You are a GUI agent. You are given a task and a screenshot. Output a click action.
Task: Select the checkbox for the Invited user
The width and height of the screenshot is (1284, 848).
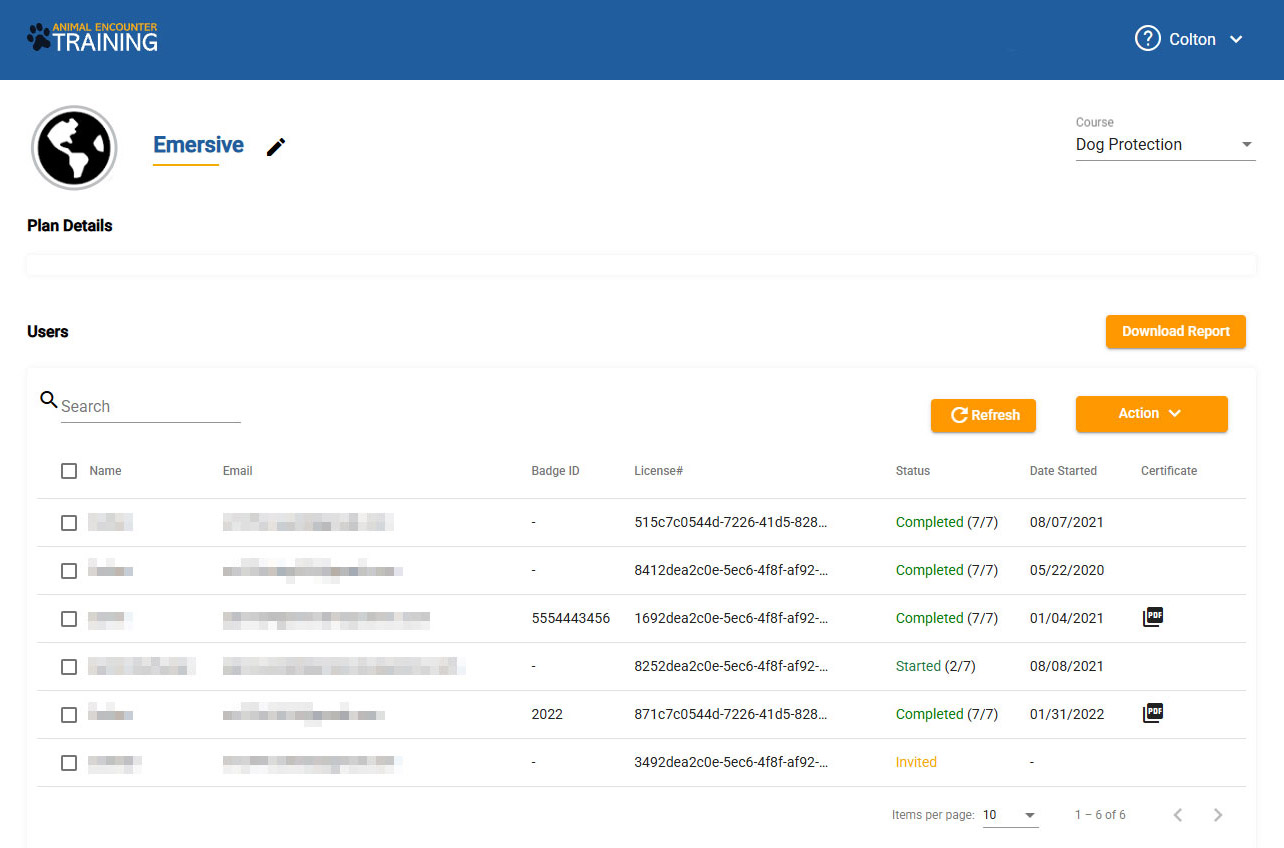pyautogui.click(x=69, y=763)
